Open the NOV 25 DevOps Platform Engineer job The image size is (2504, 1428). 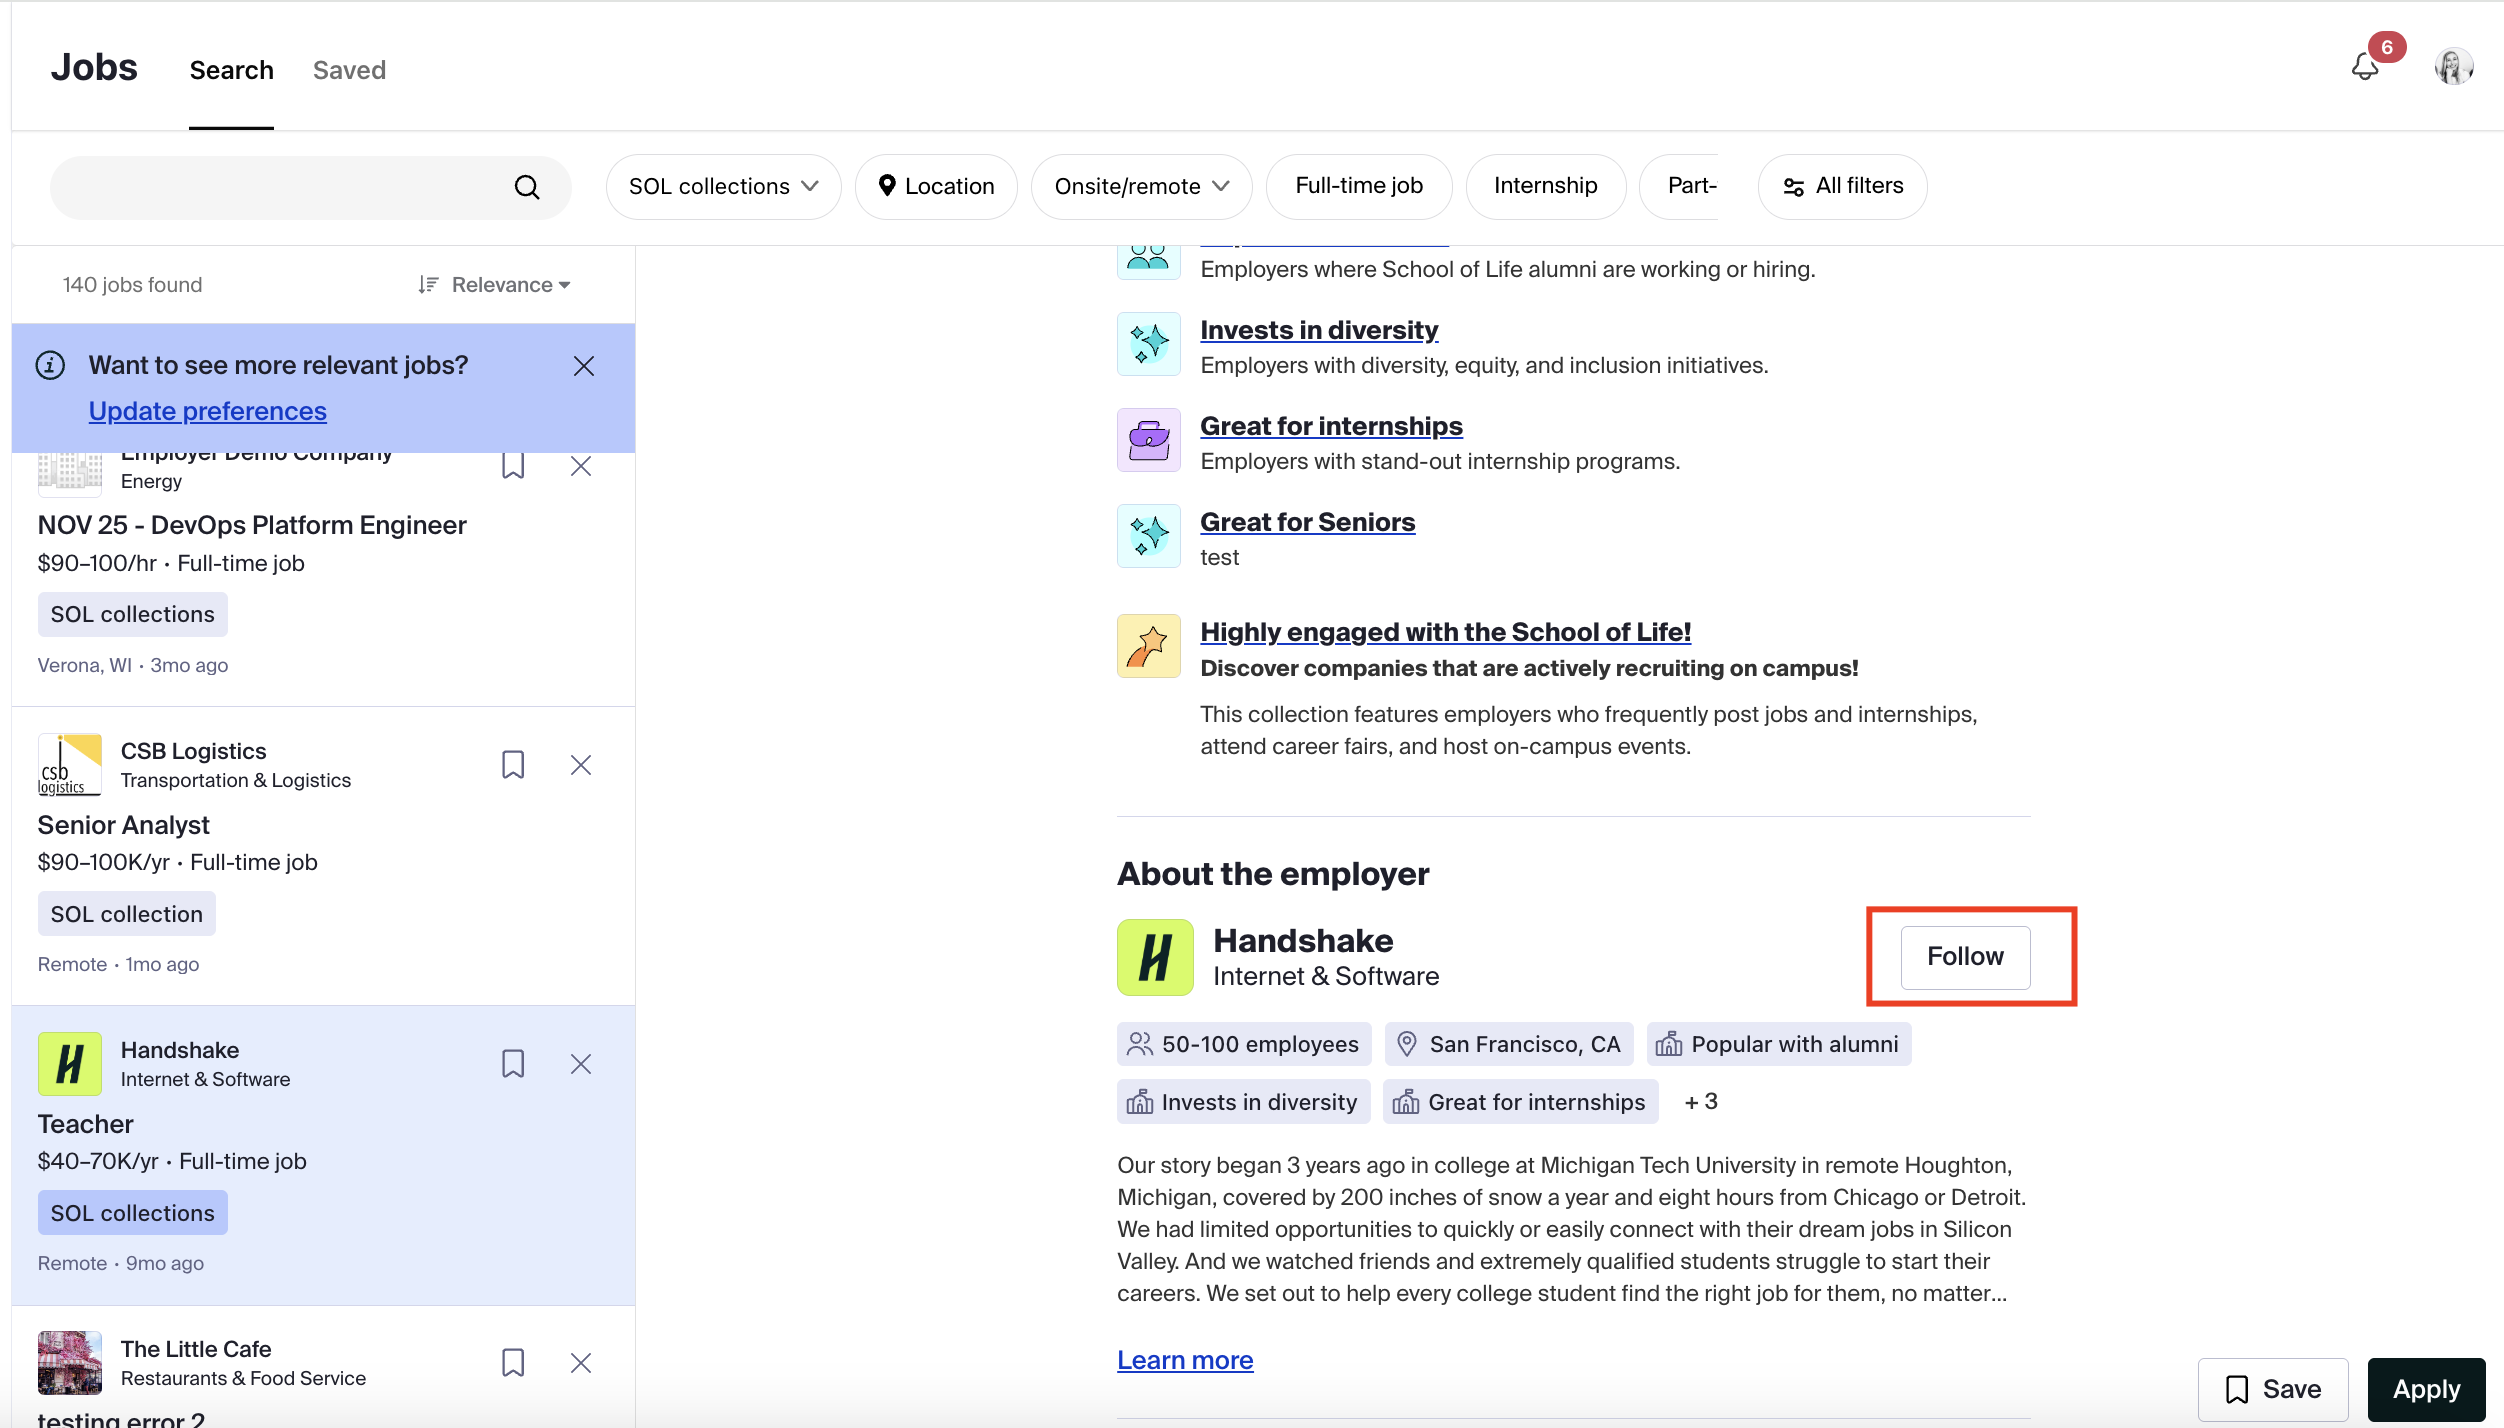click(x=252, y=525)
